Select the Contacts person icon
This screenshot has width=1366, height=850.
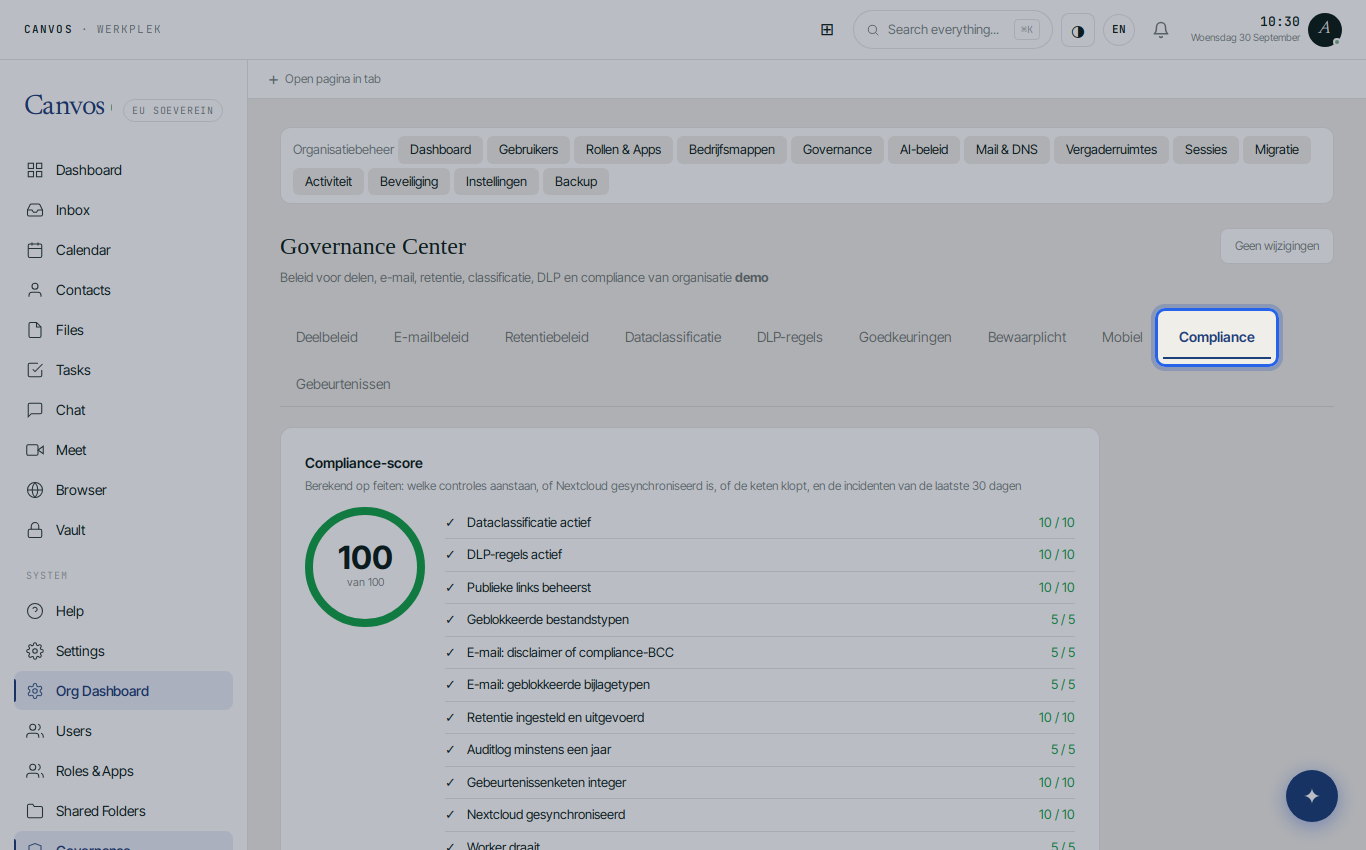click(35, 290)
